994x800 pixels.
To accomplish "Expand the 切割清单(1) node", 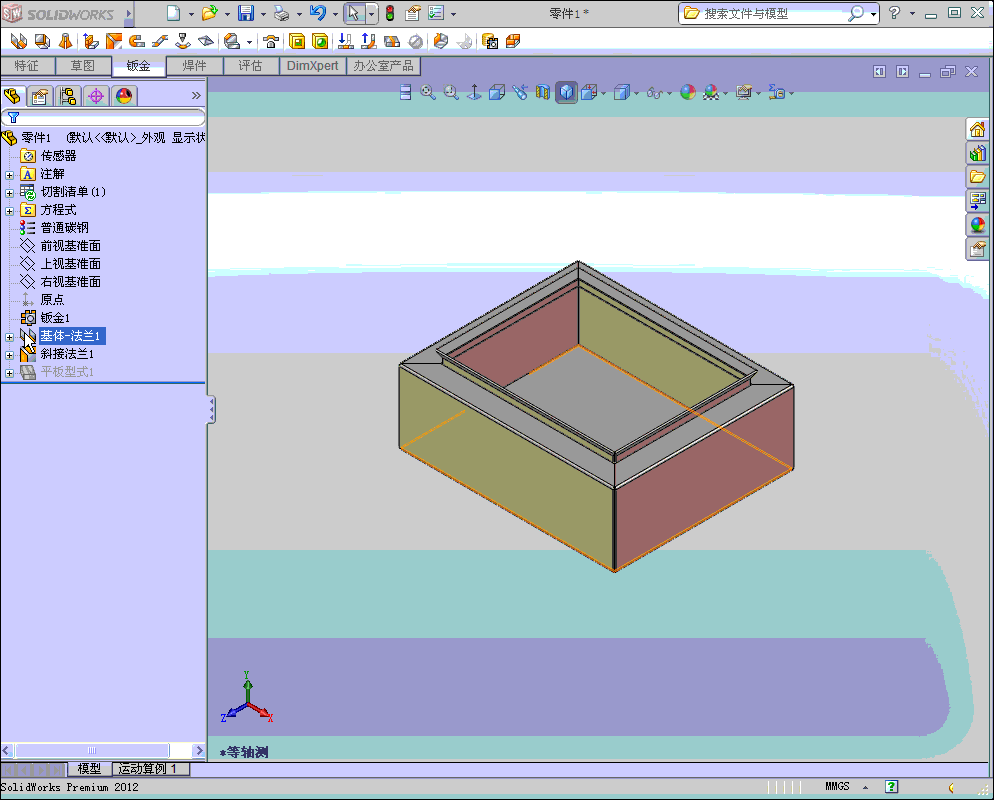I will click(10, 193).
